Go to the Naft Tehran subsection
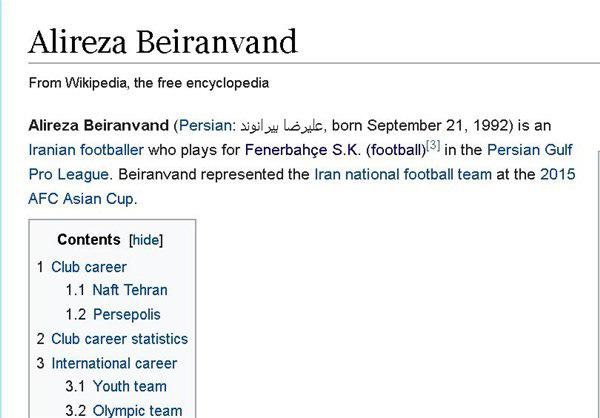Image resolution: width=600 pixels, height=418 pixels. (x=130, y=290)
